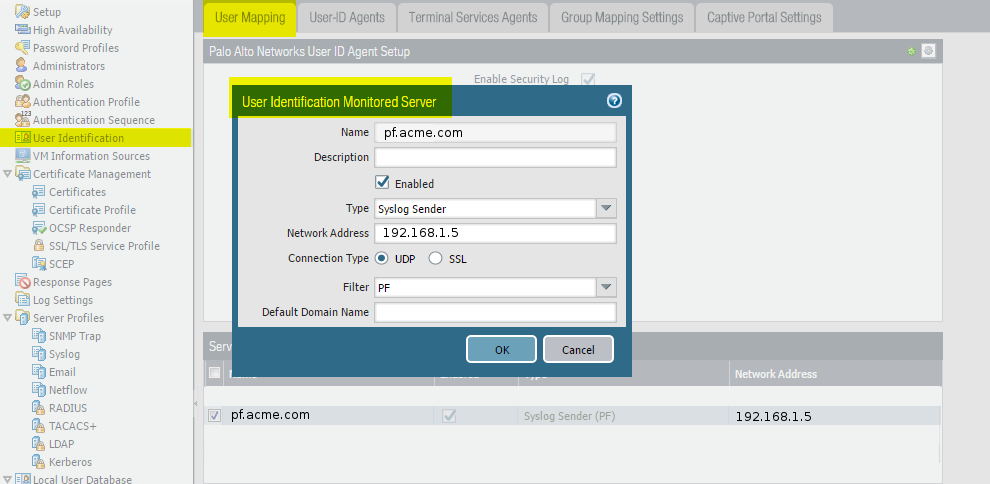
Task: Click the help icon in dialog header
Action: [614, 101]
